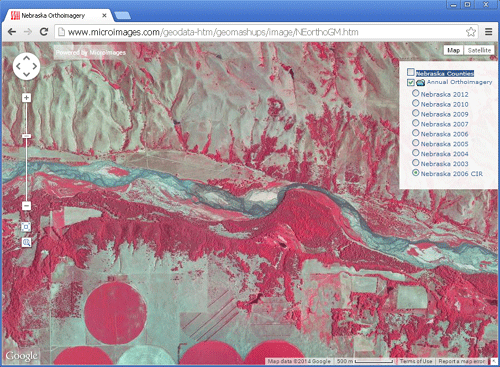
Task: Switch to Map view
Action: (453, 50)
